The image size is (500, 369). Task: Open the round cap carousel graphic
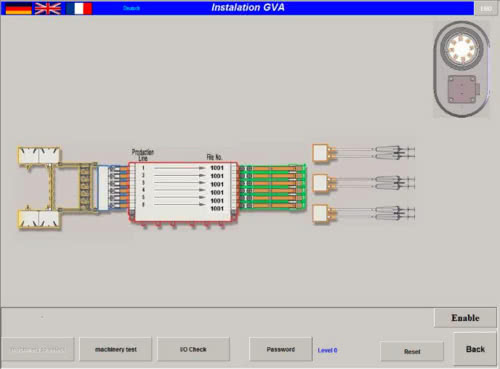point(462,69)
